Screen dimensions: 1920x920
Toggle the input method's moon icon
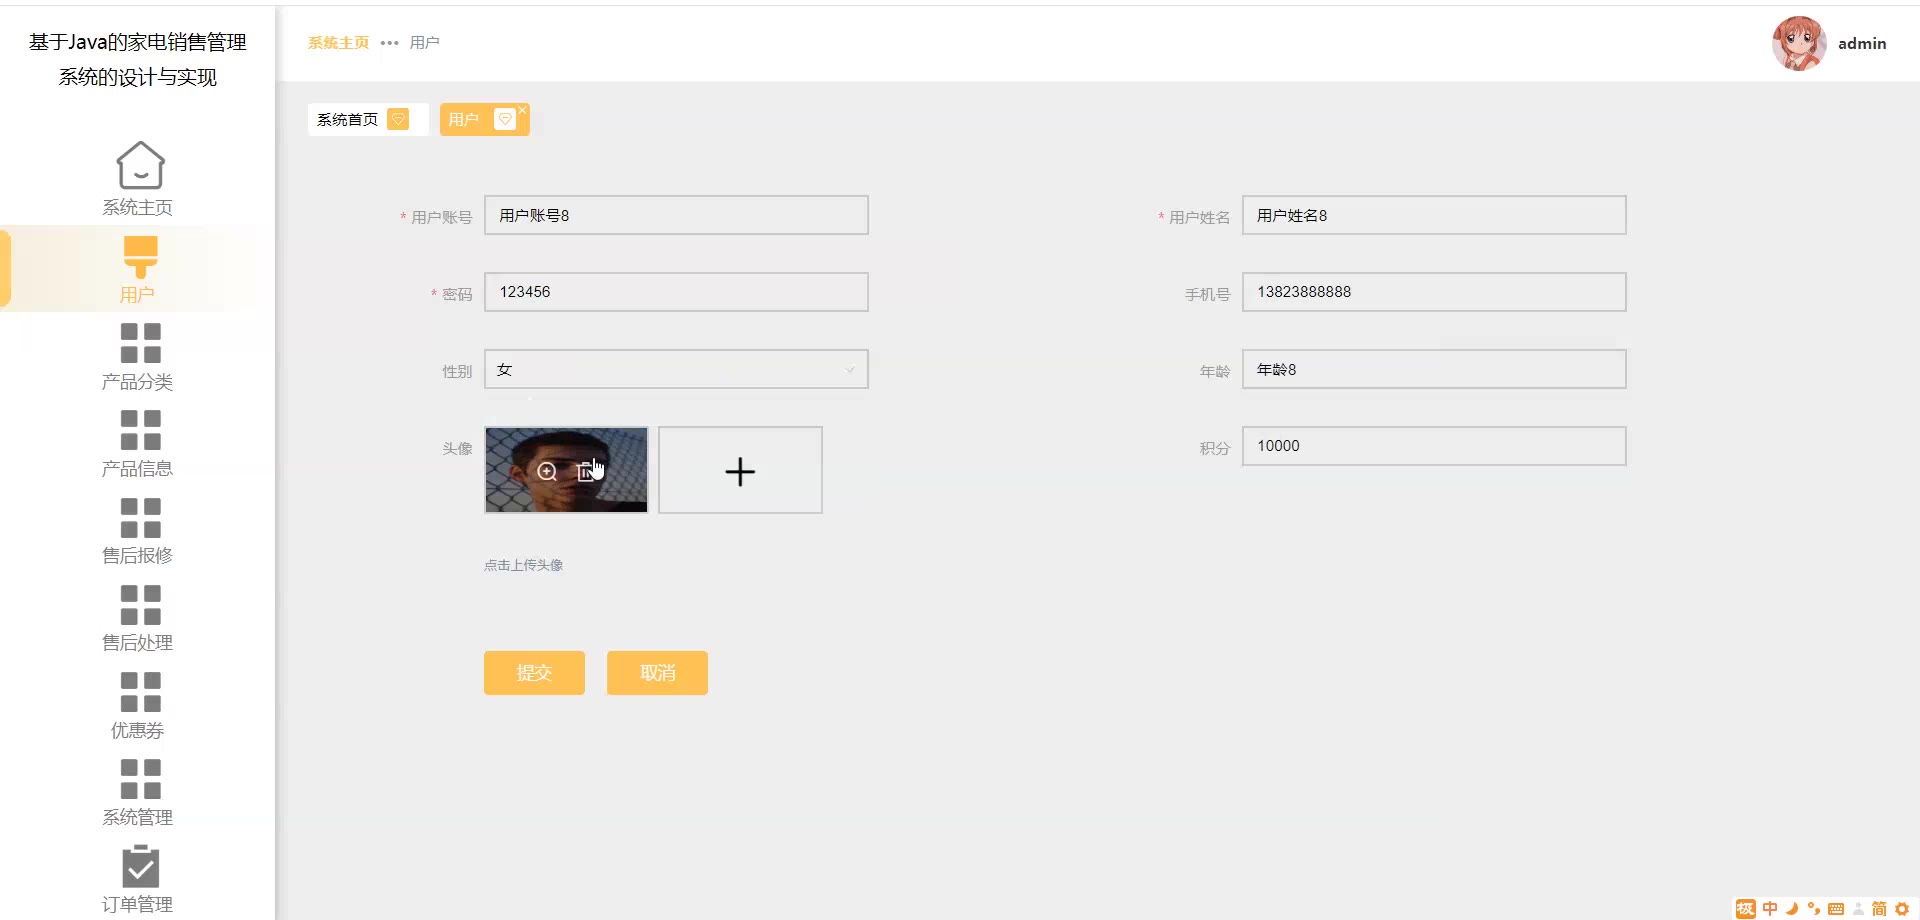1792,908
